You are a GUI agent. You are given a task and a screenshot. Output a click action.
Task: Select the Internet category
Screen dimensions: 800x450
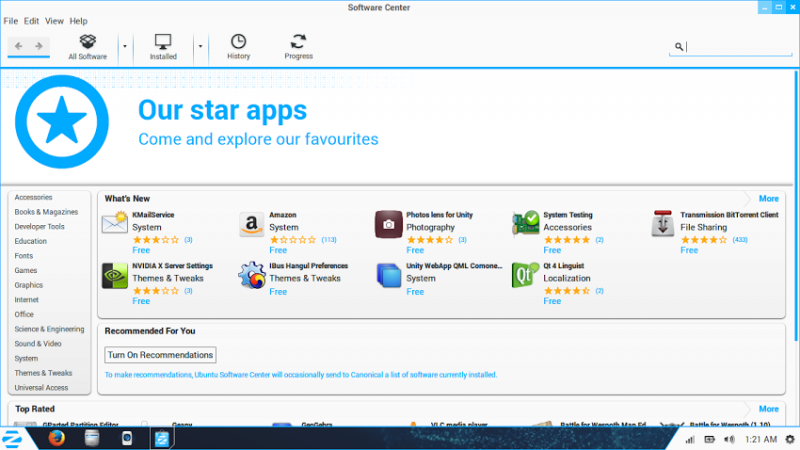click(x=27, y=300)
